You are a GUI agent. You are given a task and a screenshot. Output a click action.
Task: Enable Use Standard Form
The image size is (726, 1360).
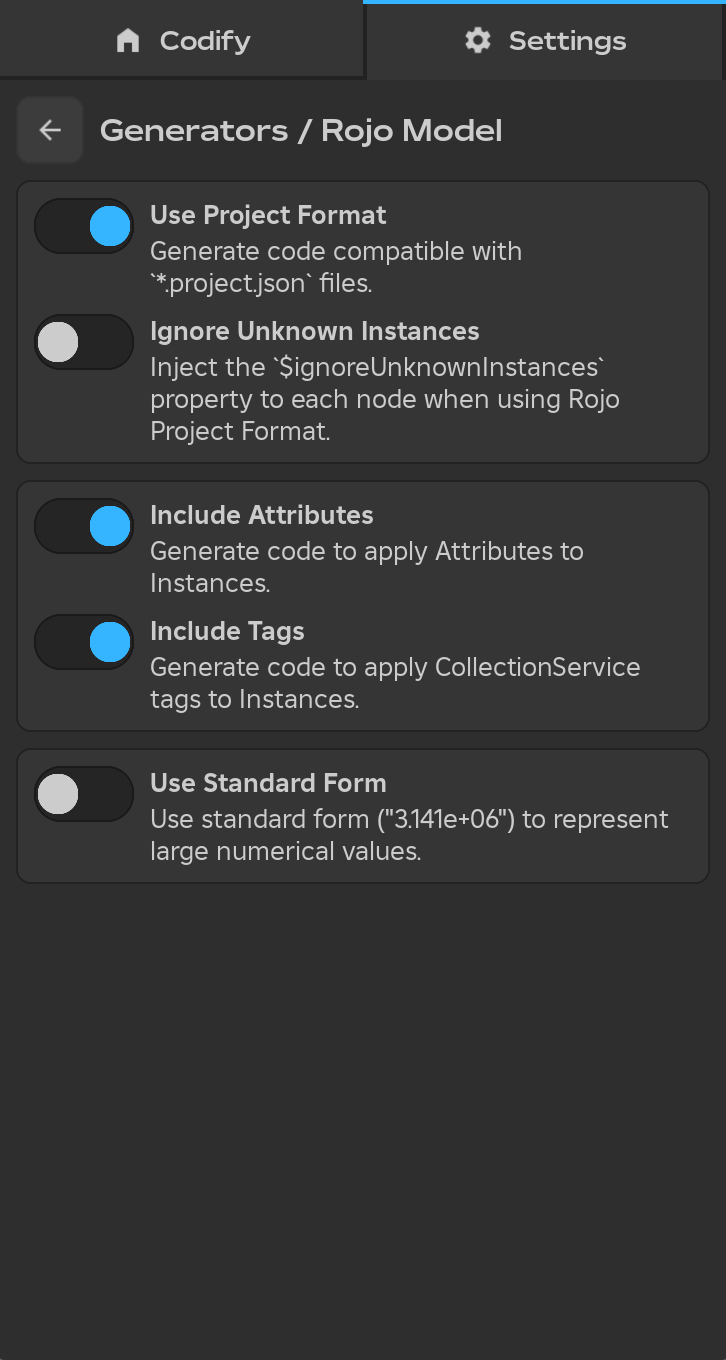pos(83,793)
